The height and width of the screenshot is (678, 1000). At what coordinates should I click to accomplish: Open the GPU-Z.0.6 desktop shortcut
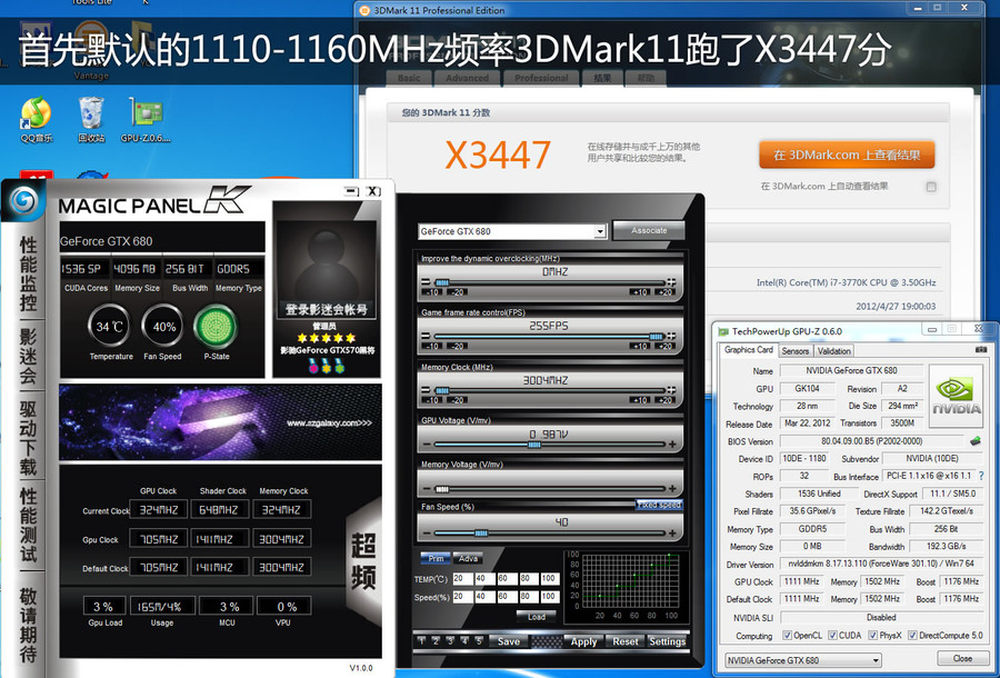tap(145, 120)
